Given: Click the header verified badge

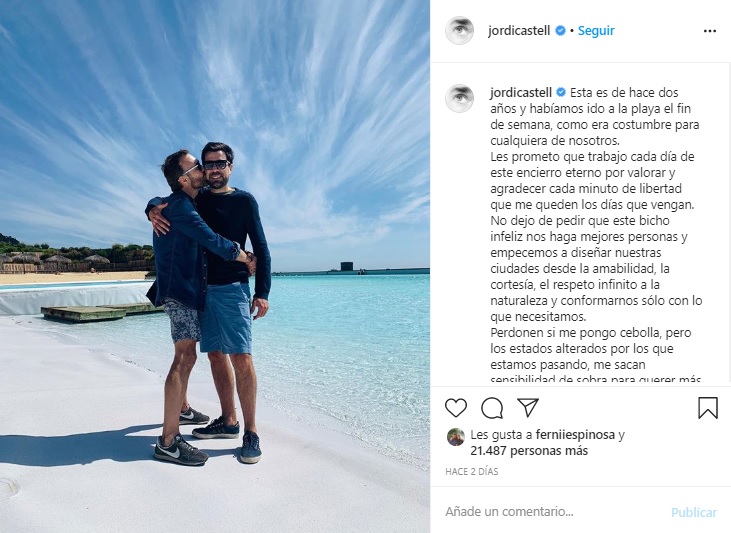Looking at the screenshot, I should coord(560,31).
